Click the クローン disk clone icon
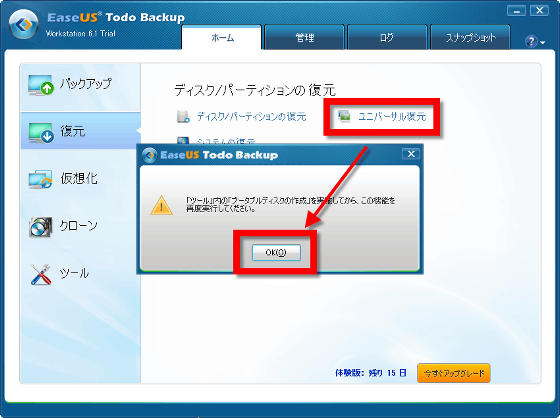The image size is (560, 418). tap(41, 227)
